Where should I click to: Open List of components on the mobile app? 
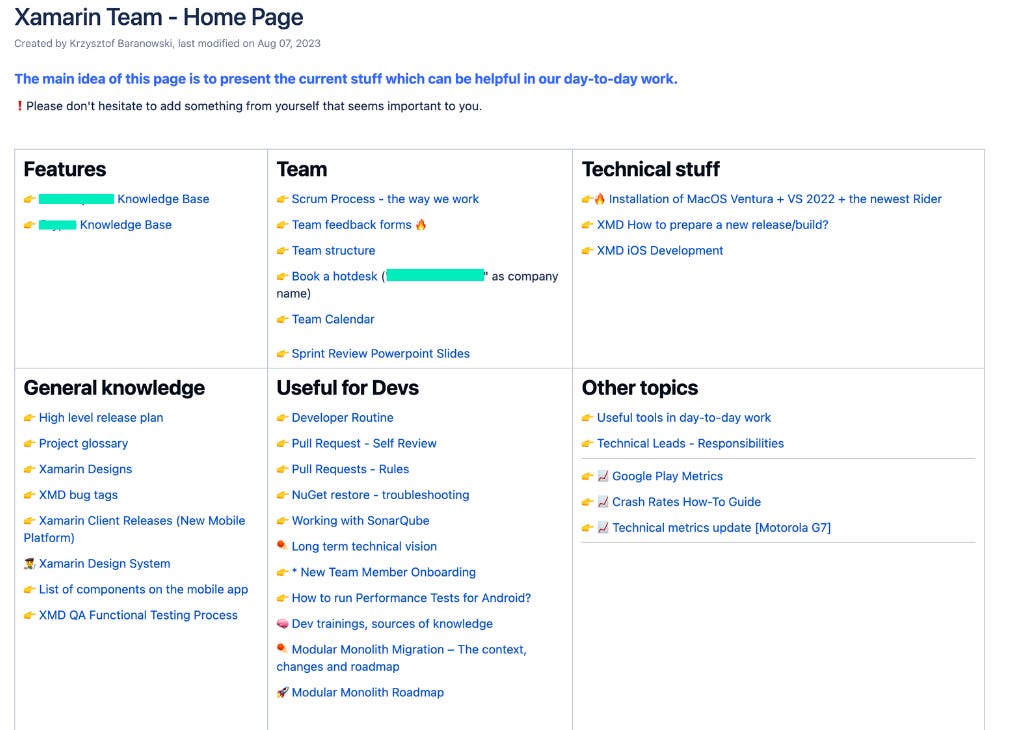(143, 590)
